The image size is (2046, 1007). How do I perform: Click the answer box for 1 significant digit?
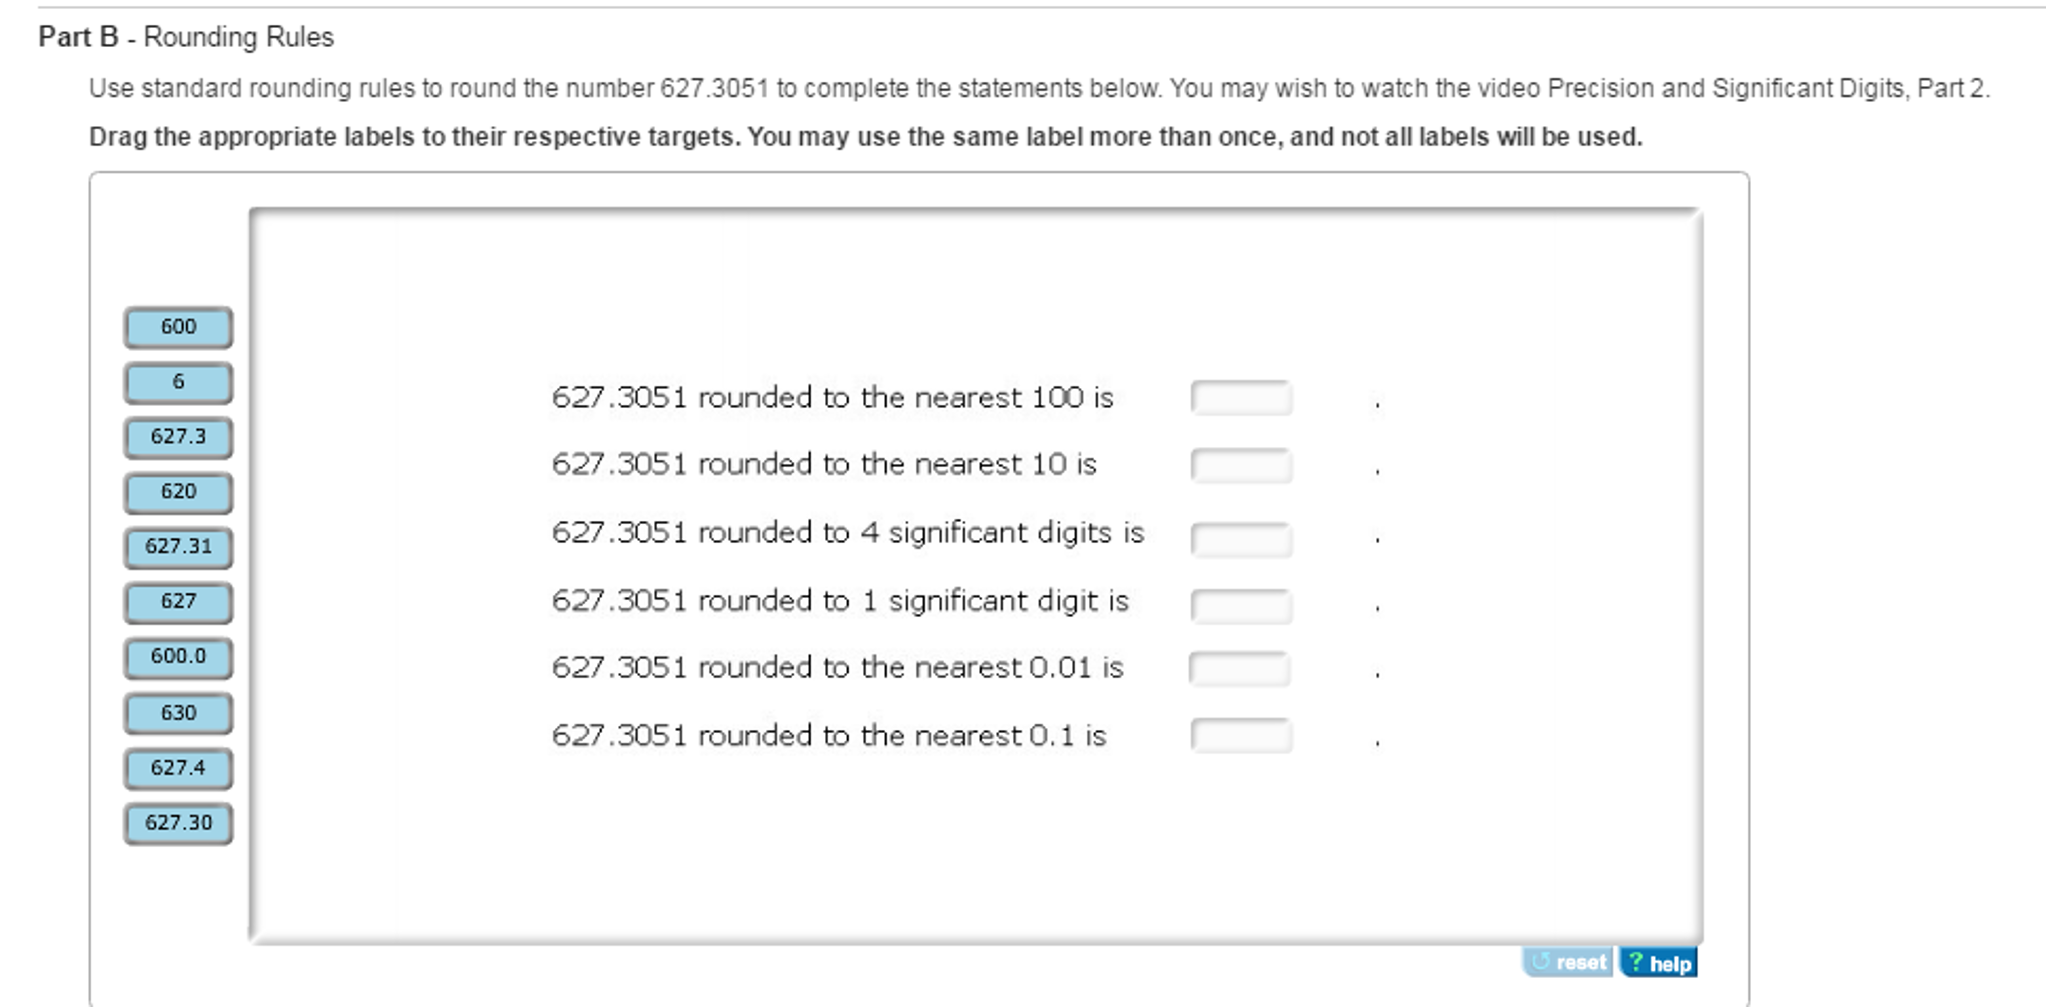[1241, 606]
